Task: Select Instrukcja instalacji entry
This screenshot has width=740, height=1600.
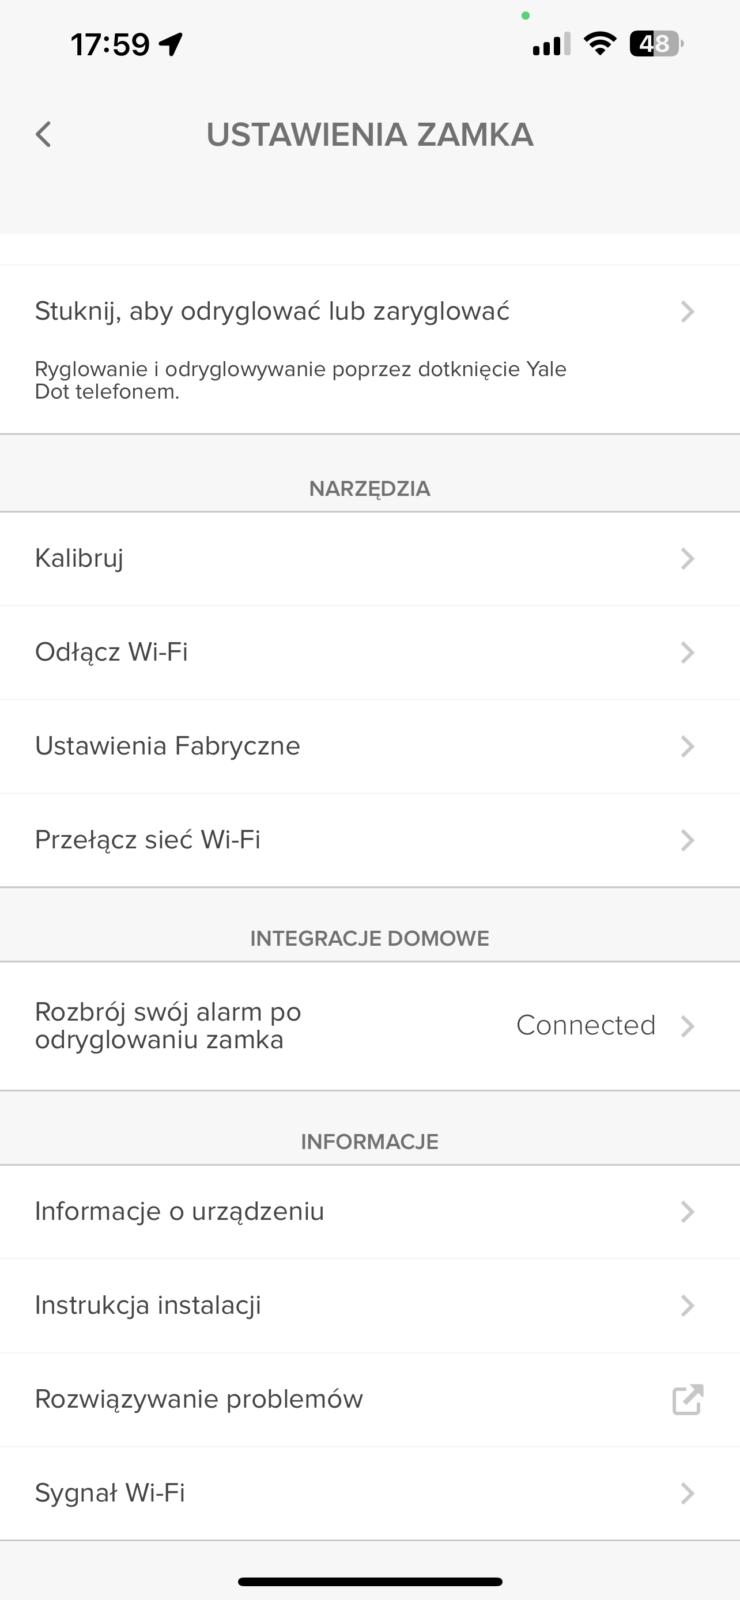Action: click(148, 1306)
